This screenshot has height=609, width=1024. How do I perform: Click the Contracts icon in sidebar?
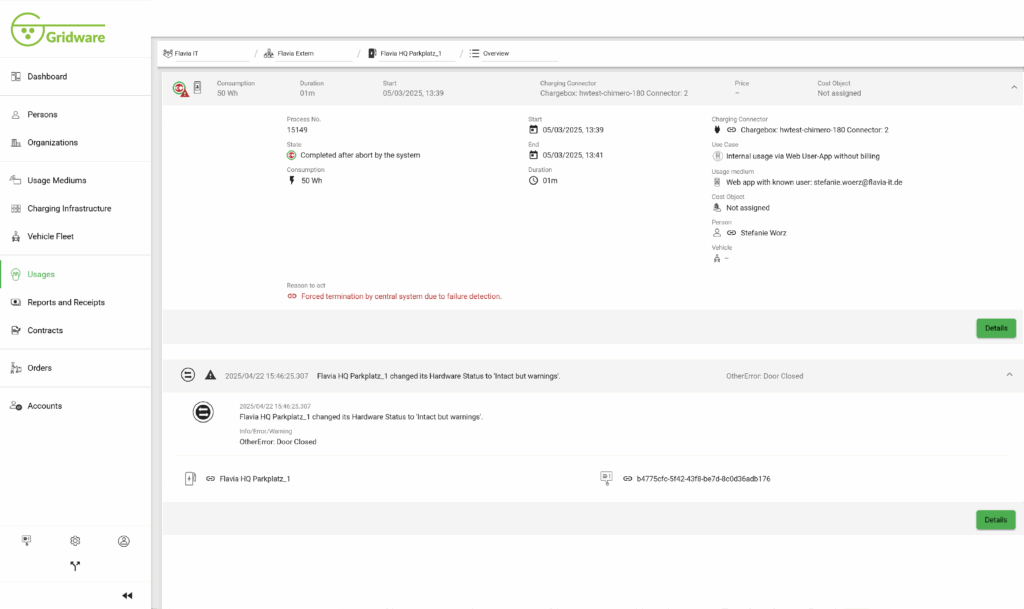click(x=16, y=330)
